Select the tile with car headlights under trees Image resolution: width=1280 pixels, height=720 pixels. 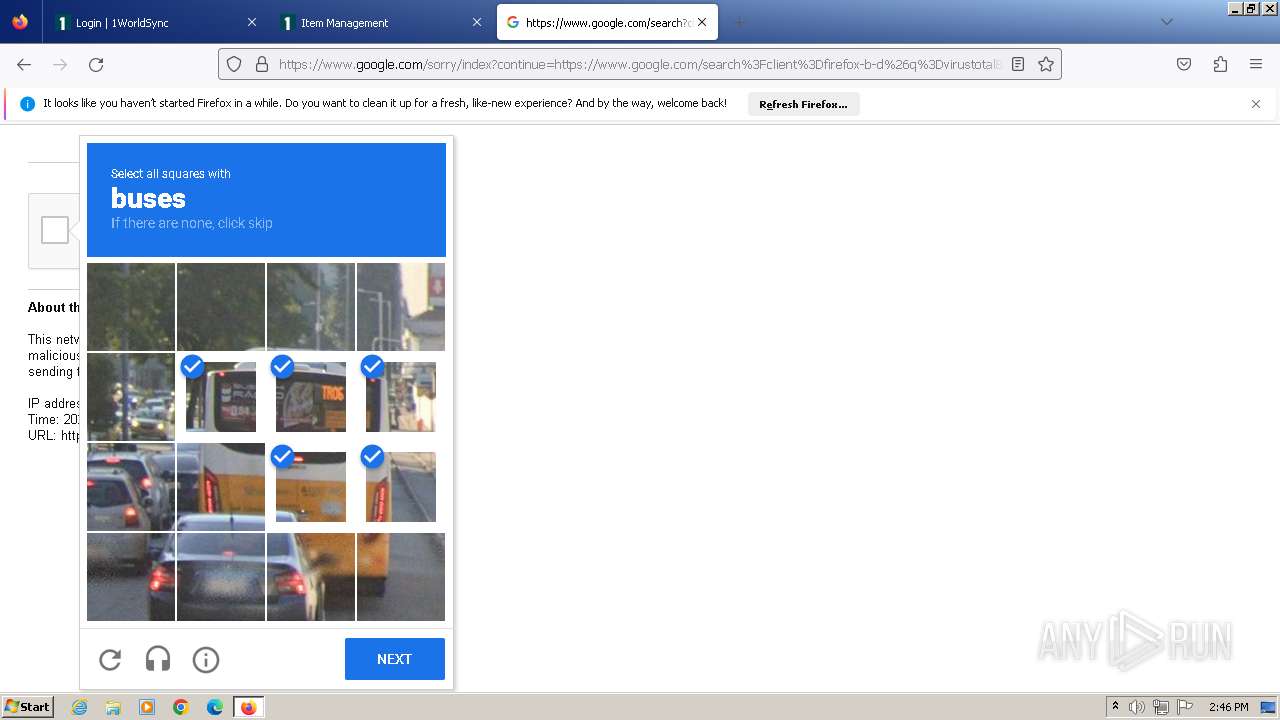point(131,397)
